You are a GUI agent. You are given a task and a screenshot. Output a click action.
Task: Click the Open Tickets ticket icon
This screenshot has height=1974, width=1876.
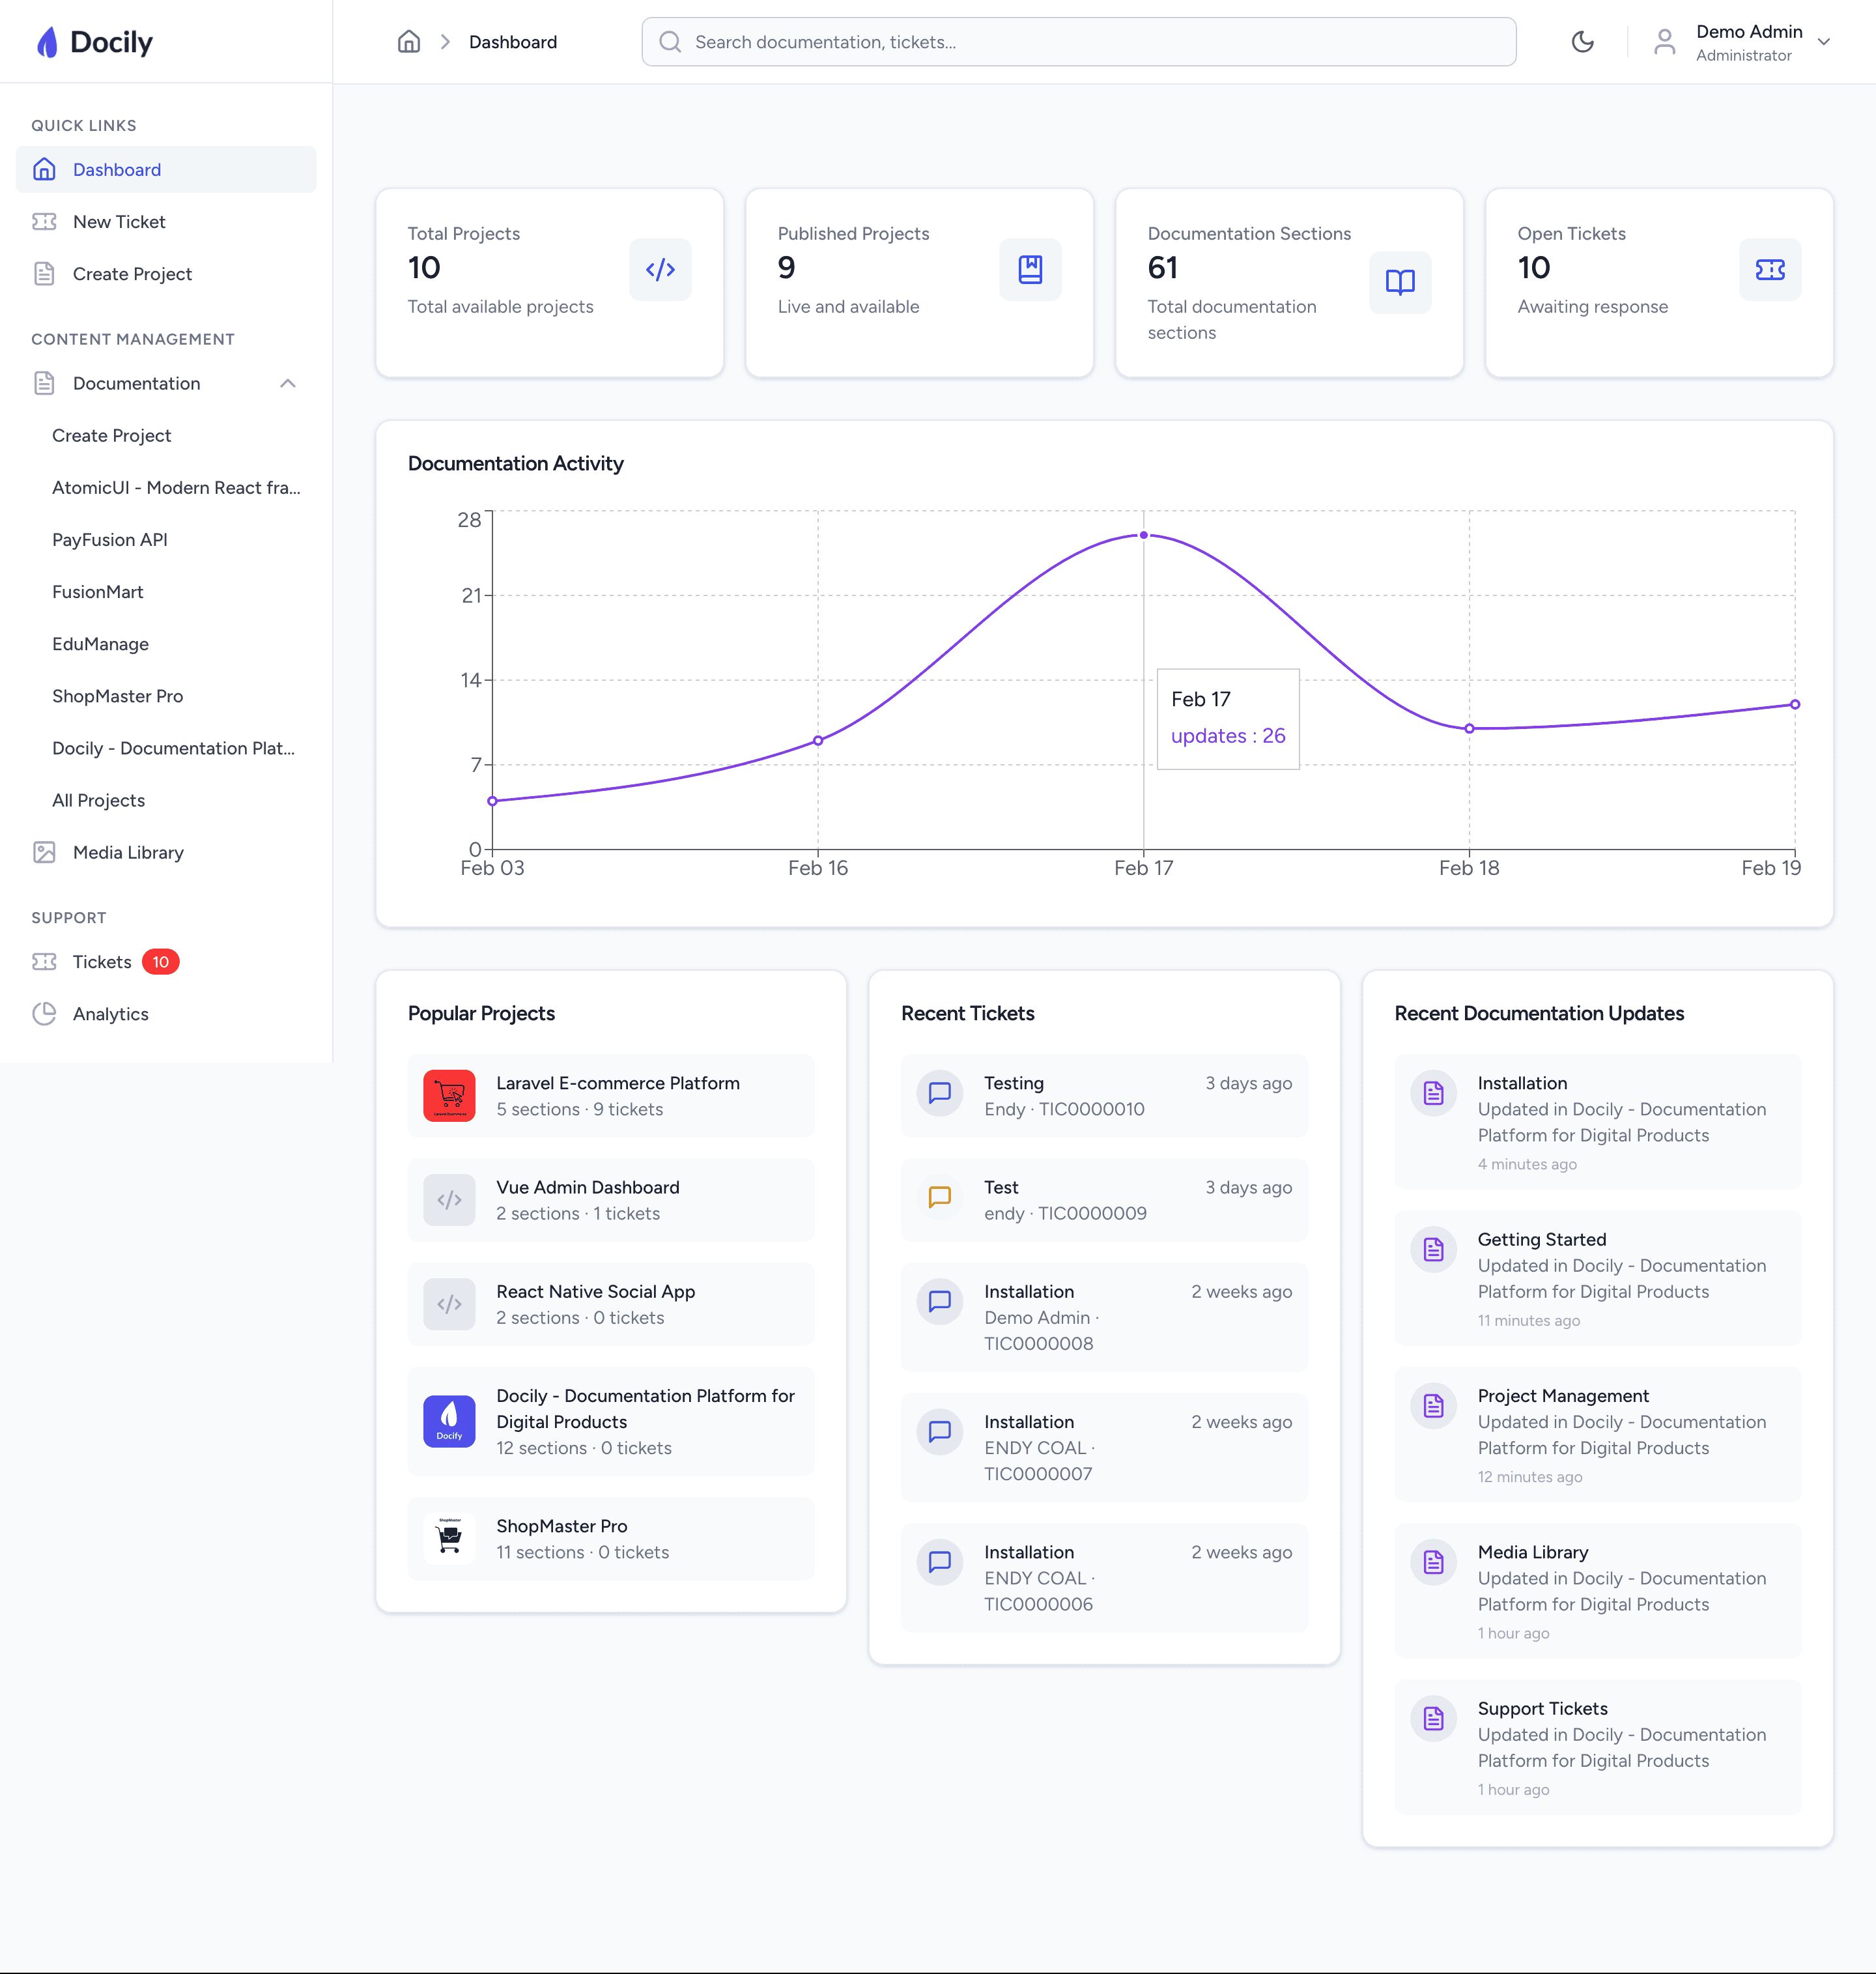1769,269
